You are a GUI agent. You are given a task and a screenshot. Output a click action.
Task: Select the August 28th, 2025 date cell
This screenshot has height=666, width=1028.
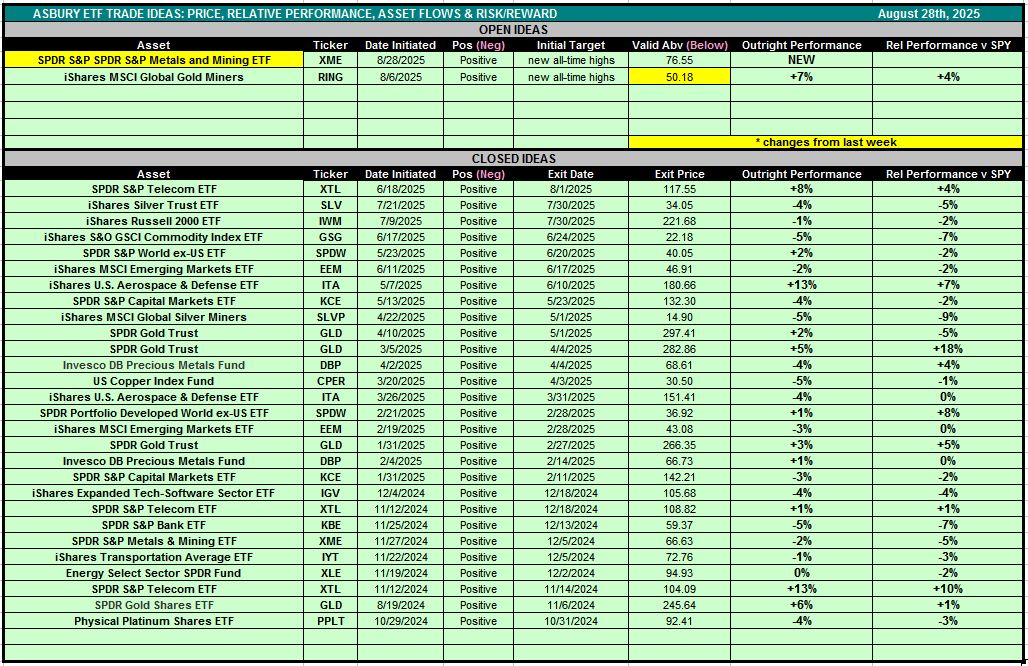pyautogui.click(x=928, y=14)
